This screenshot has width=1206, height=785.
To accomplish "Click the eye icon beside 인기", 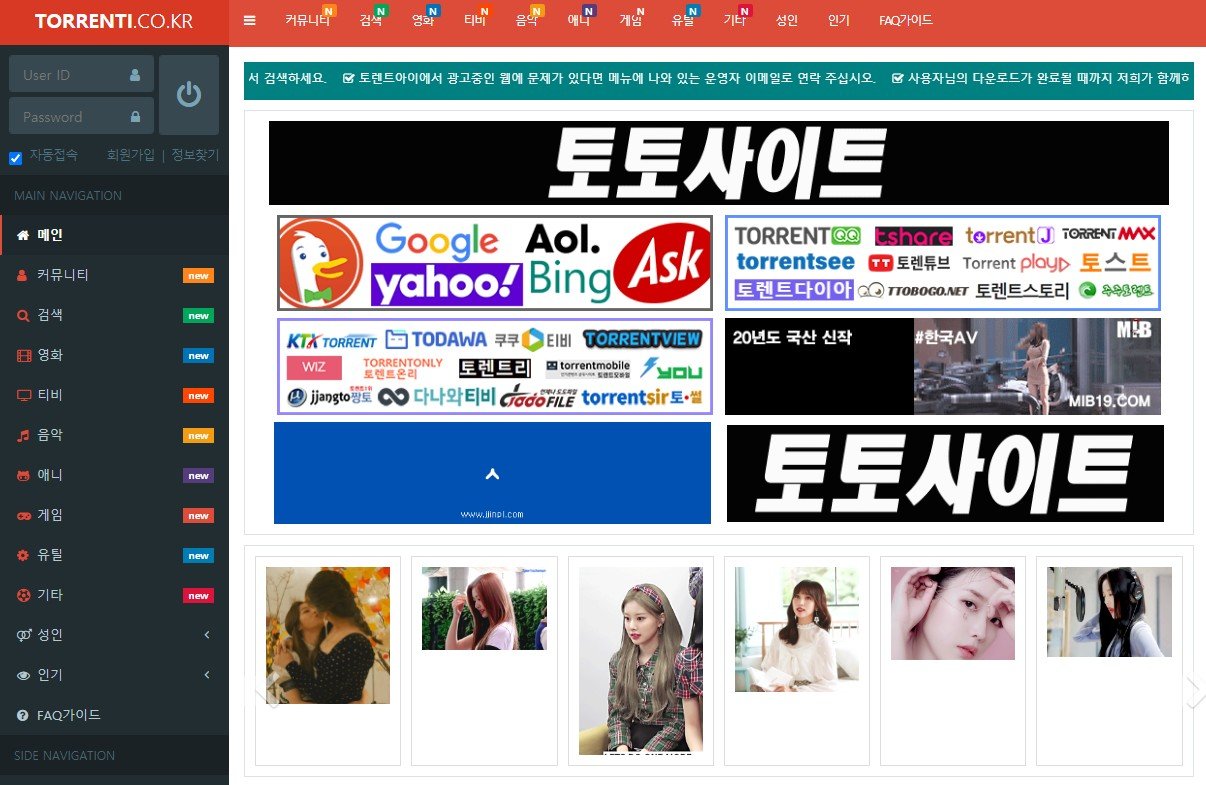I will (x=23, y=675).
